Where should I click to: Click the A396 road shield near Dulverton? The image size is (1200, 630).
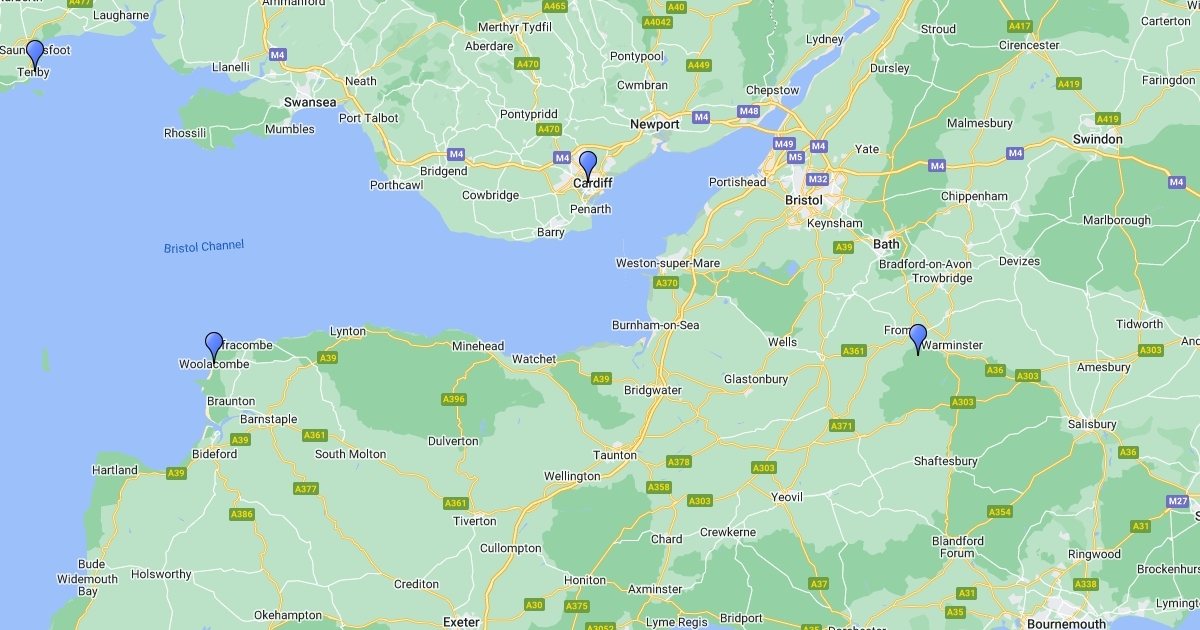[454, 399]
